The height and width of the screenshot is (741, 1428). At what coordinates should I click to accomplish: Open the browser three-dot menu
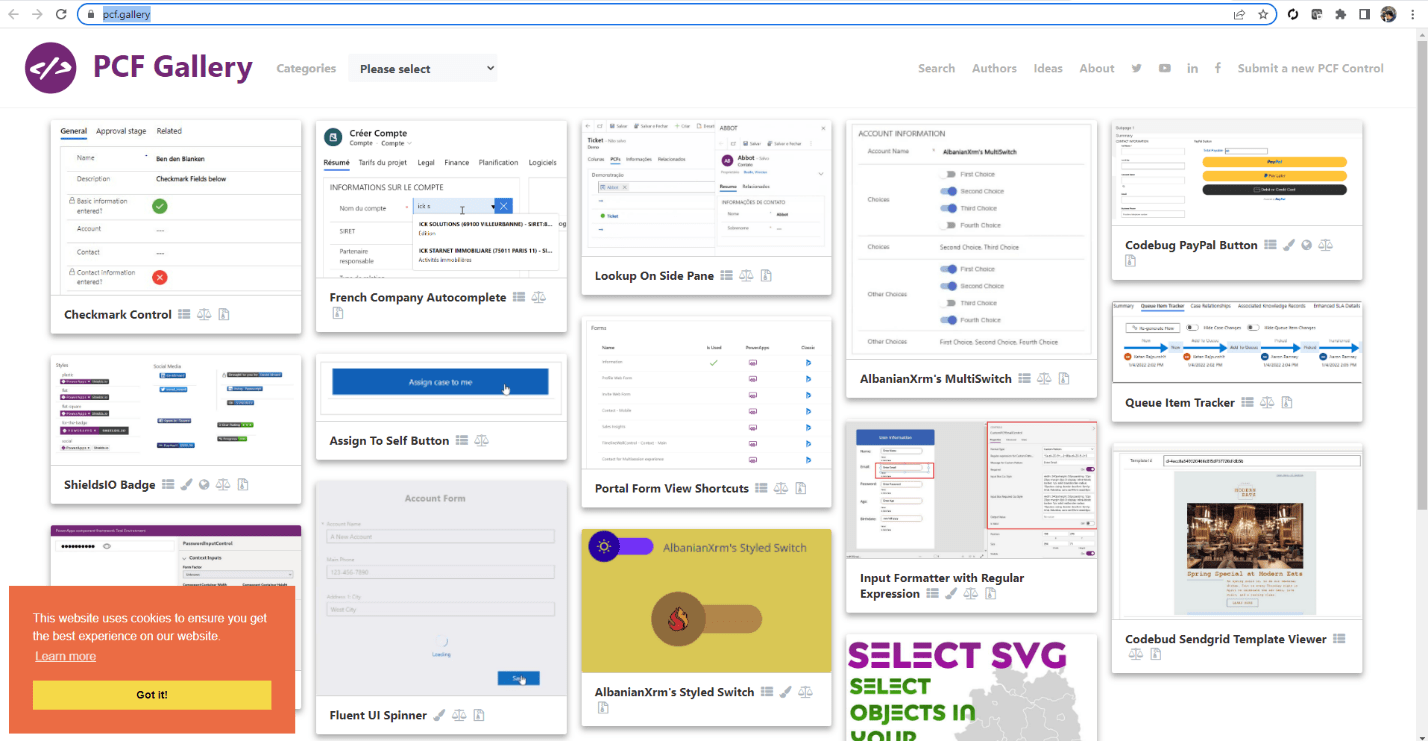point(1413,14)
